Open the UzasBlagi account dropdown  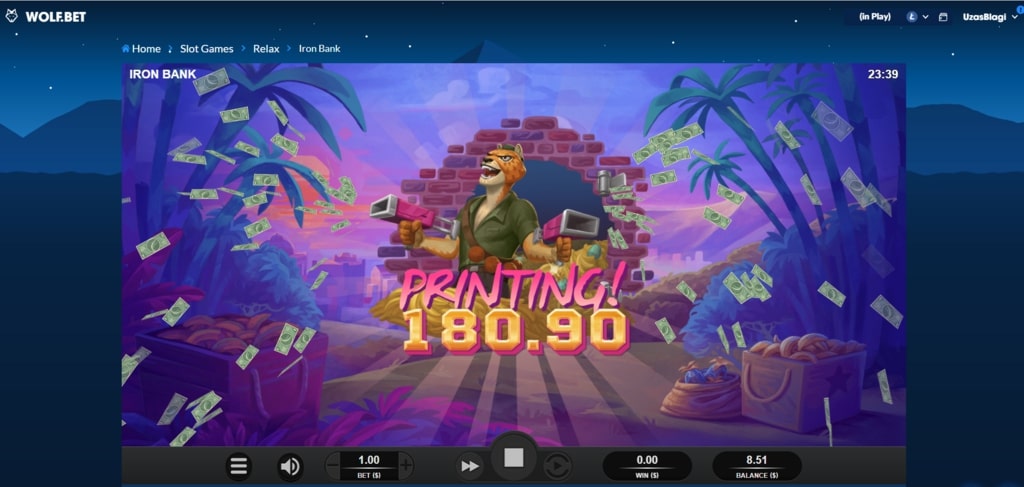coord(989,17)
